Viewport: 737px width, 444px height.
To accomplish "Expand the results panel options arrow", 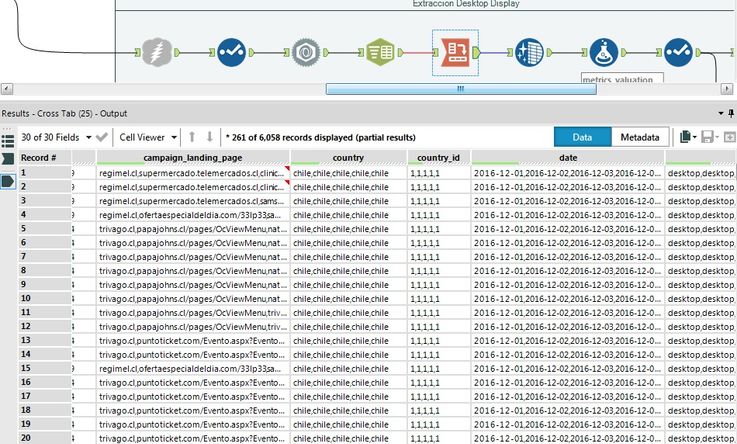I will (721, 113).
